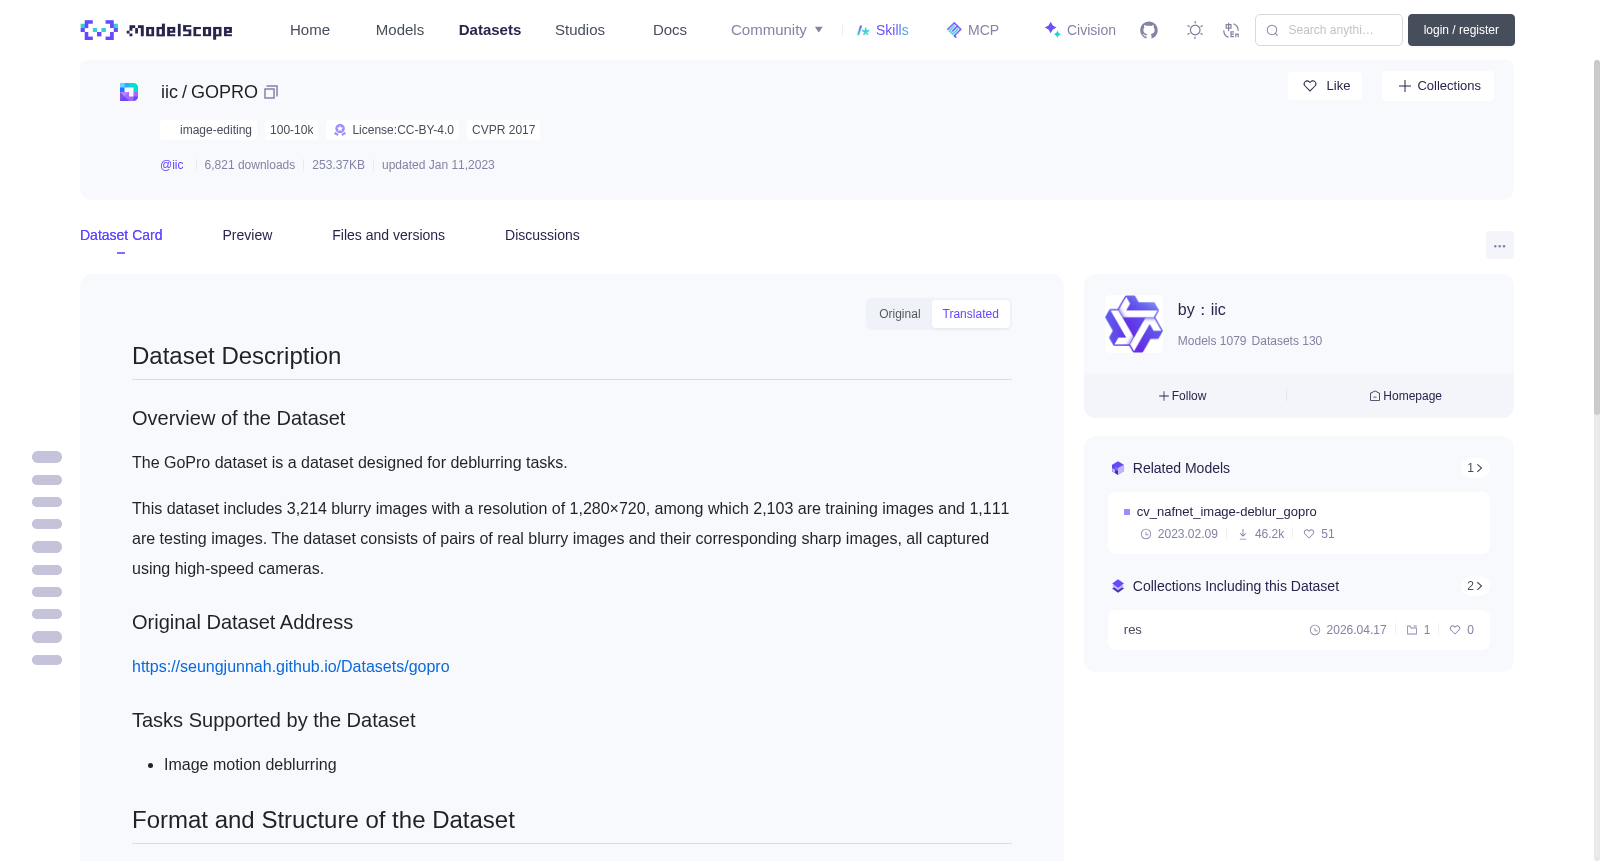Click the Dataset Description heading

pos(237,356)
